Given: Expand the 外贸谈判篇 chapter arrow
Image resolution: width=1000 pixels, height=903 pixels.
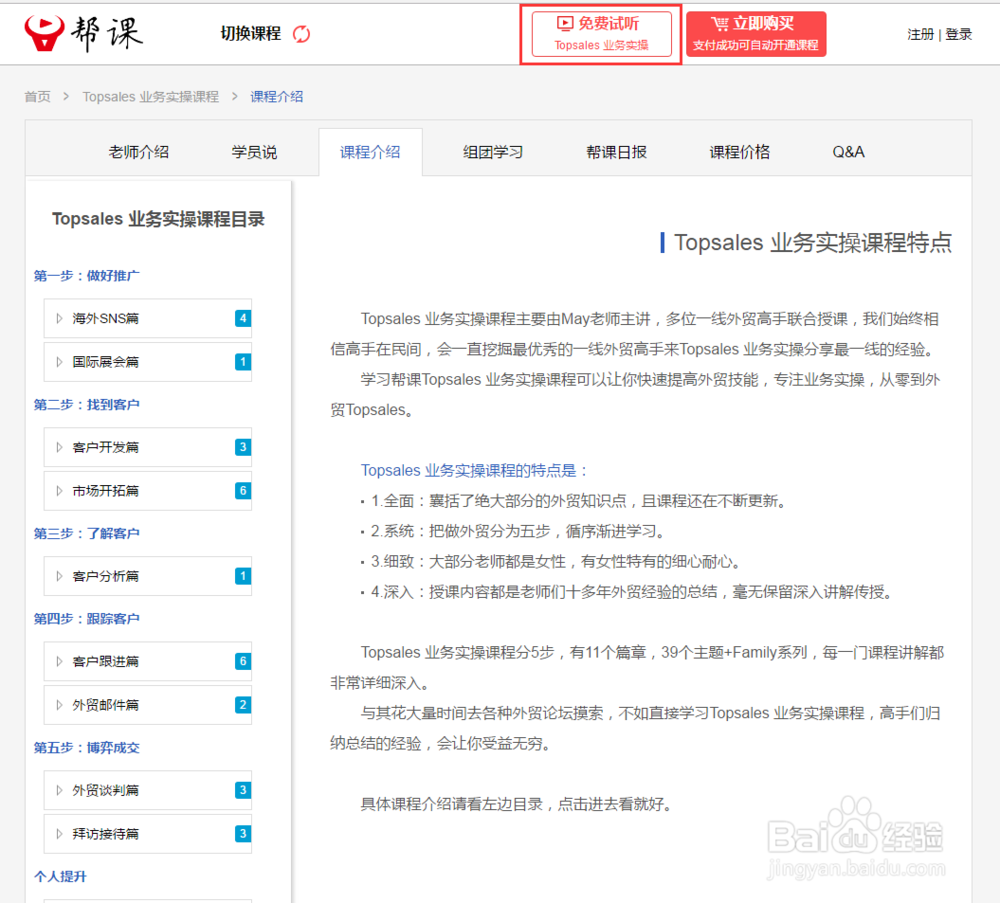Looking at the screenshot, I should point(59,790).
